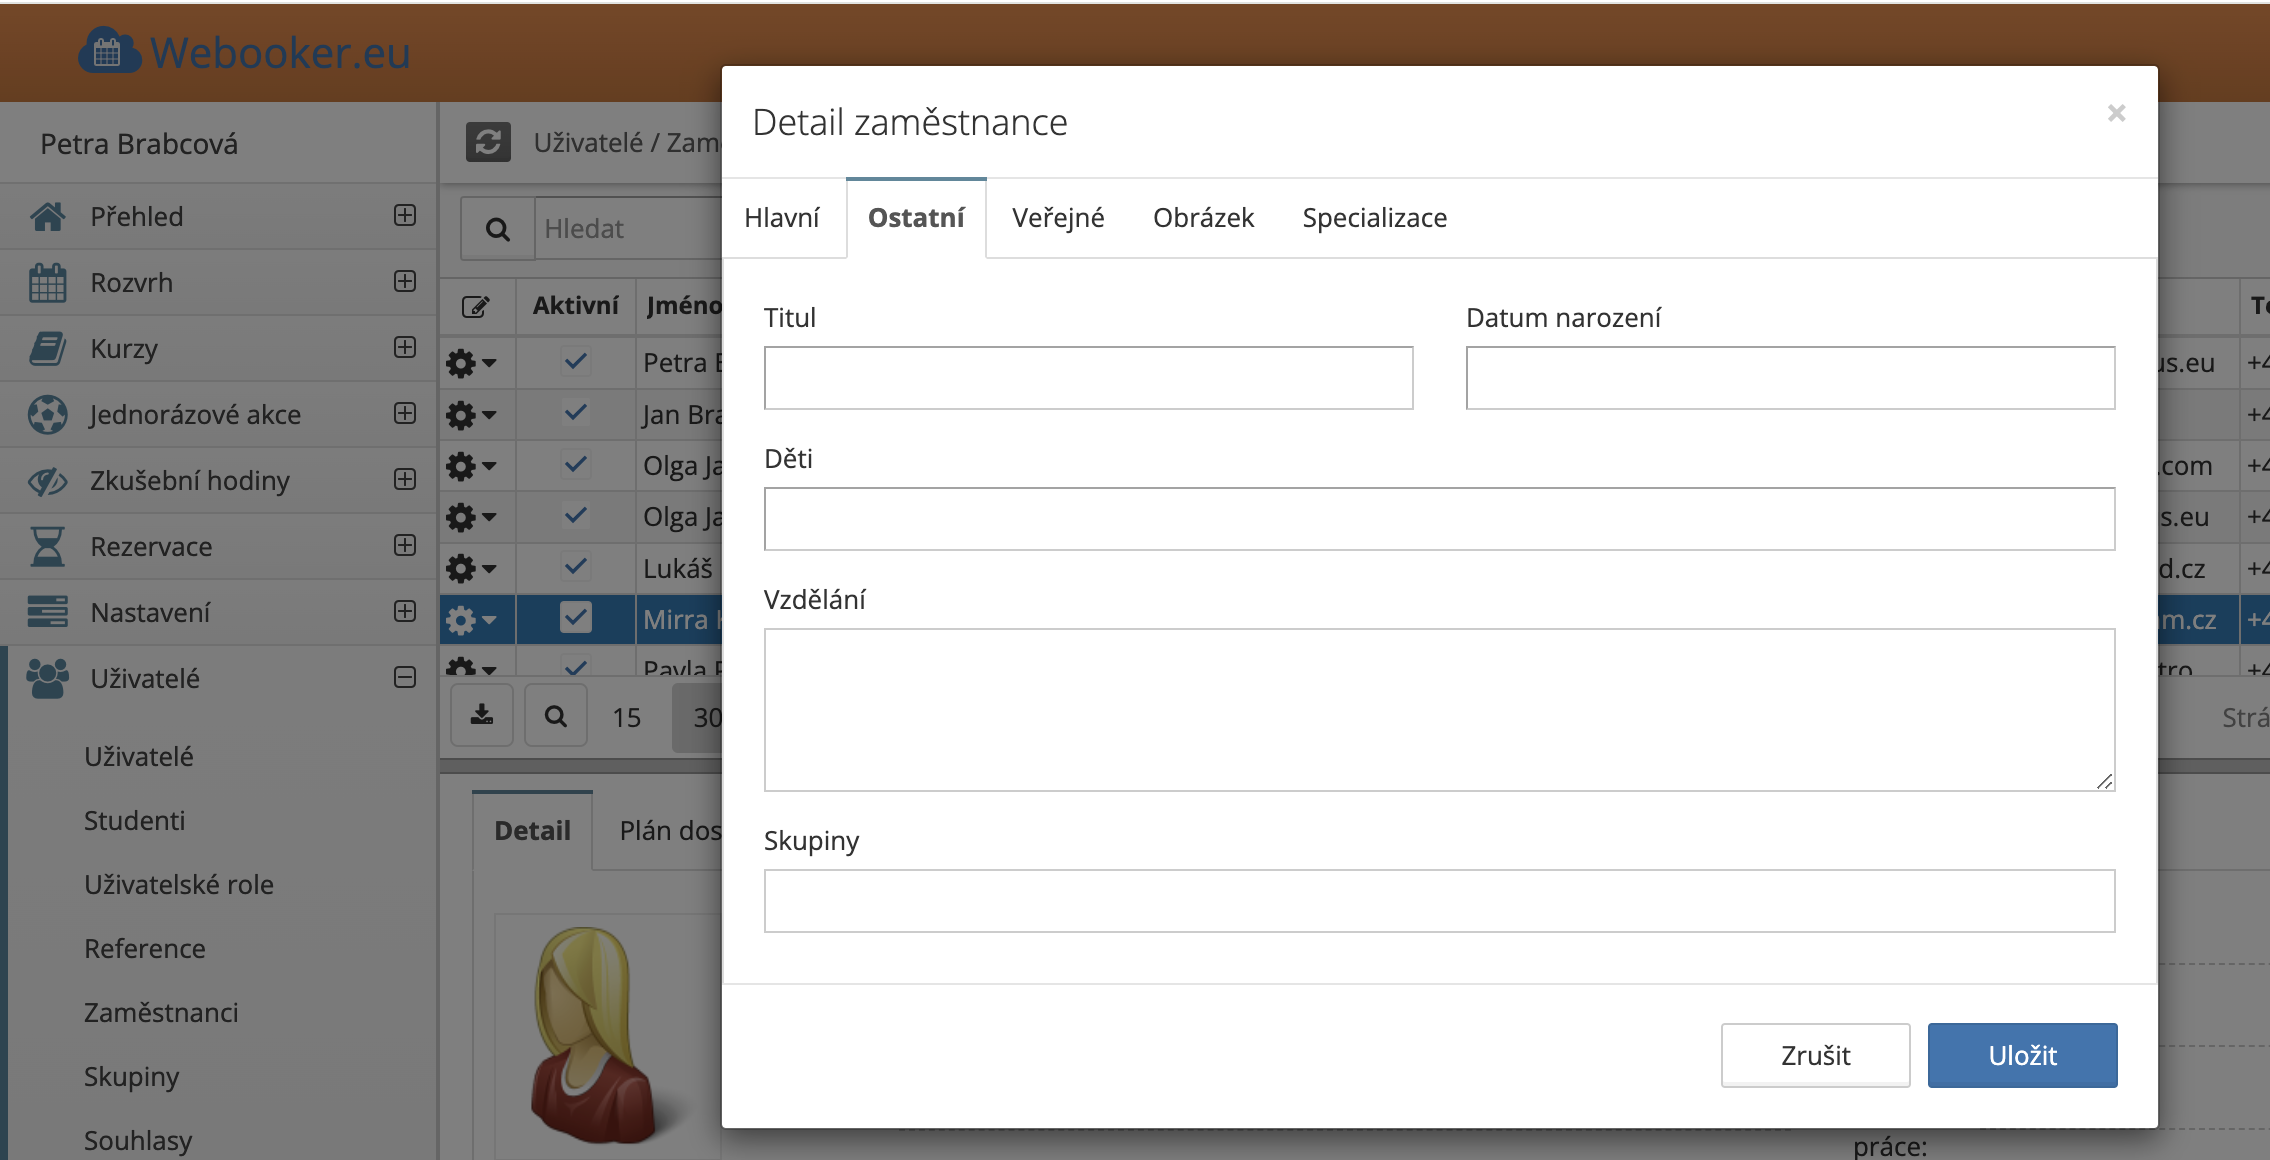Click the Rezervace hourglass icon
The height and width of the screenshot is (1160, 2270).
47,547
